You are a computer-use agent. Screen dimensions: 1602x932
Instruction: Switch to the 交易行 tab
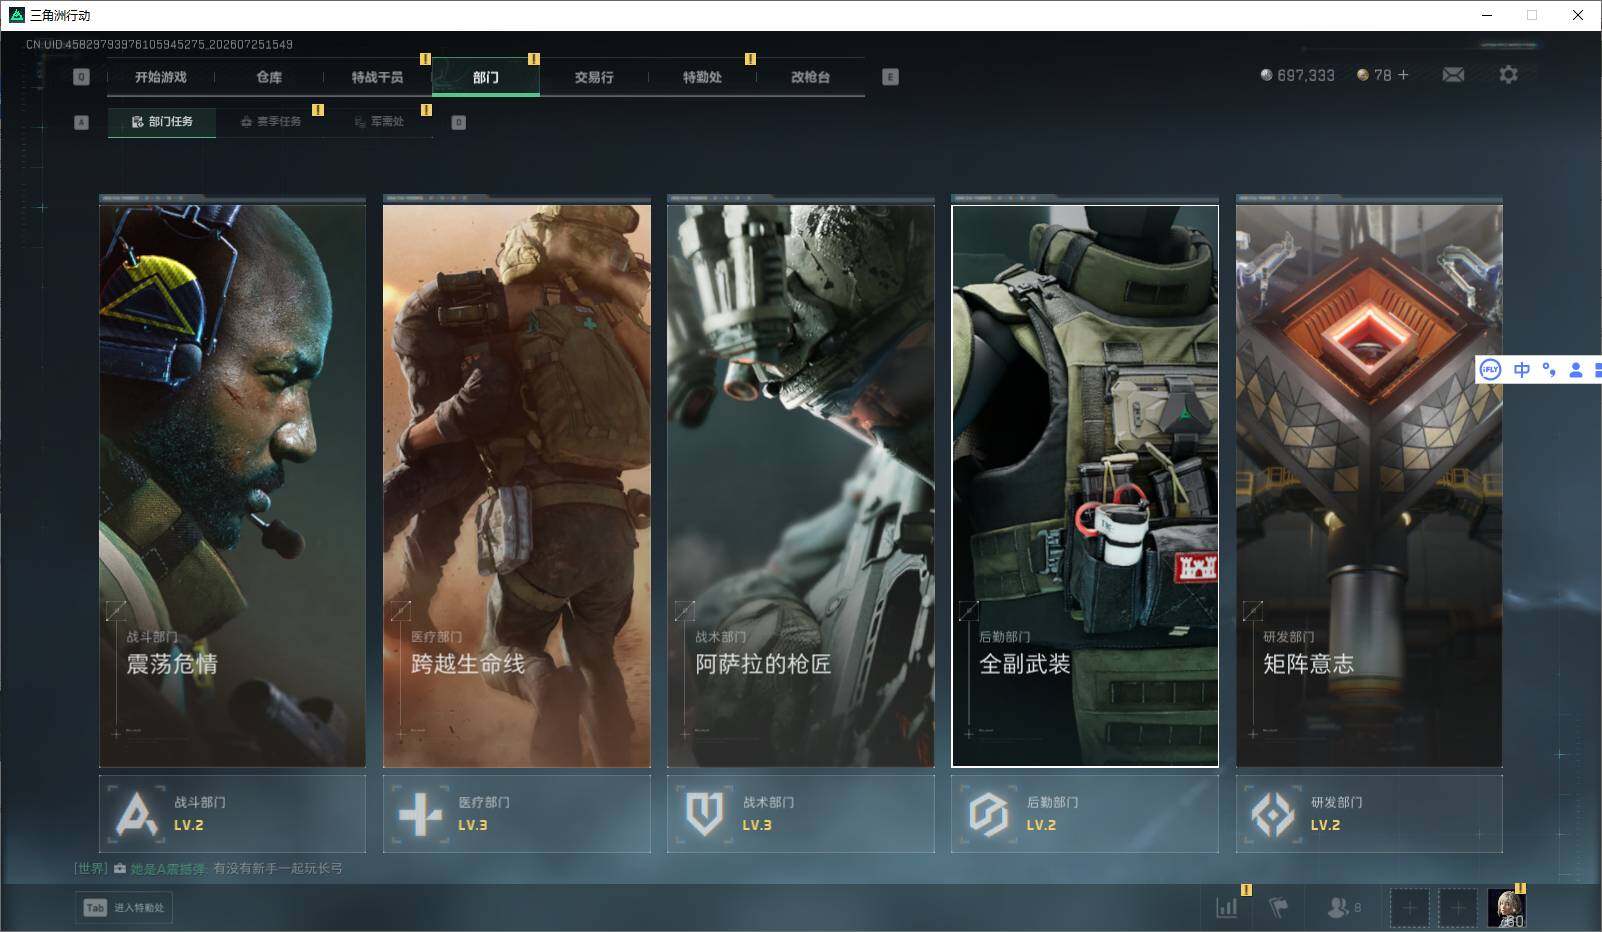click(594, 77)
